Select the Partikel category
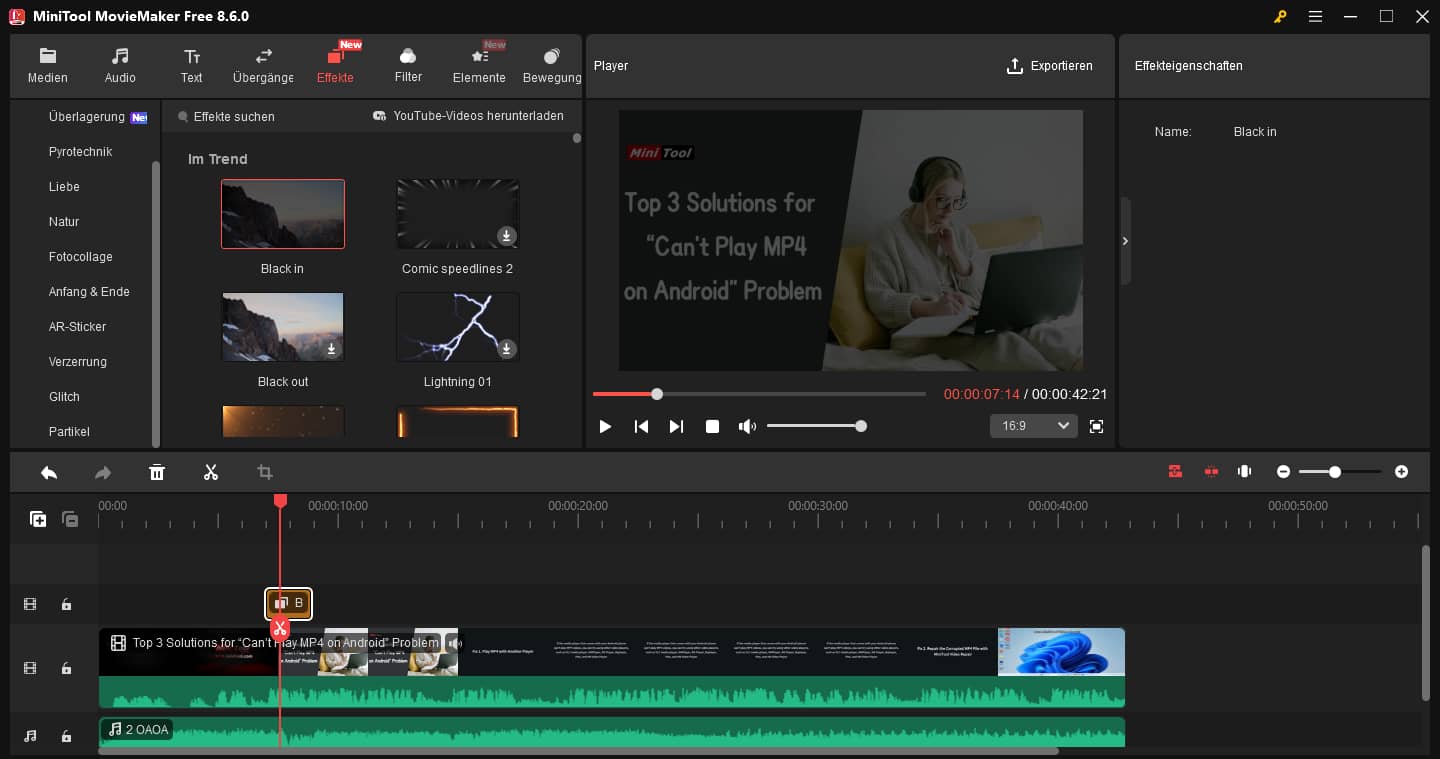1440x759 pixels. click(x=69, y=432)
